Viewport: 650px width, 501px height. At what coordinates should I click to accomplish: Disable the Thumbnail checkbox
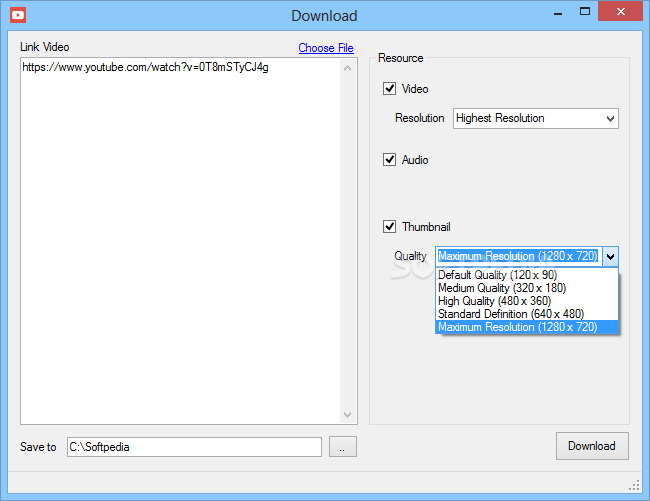[389, 227]
